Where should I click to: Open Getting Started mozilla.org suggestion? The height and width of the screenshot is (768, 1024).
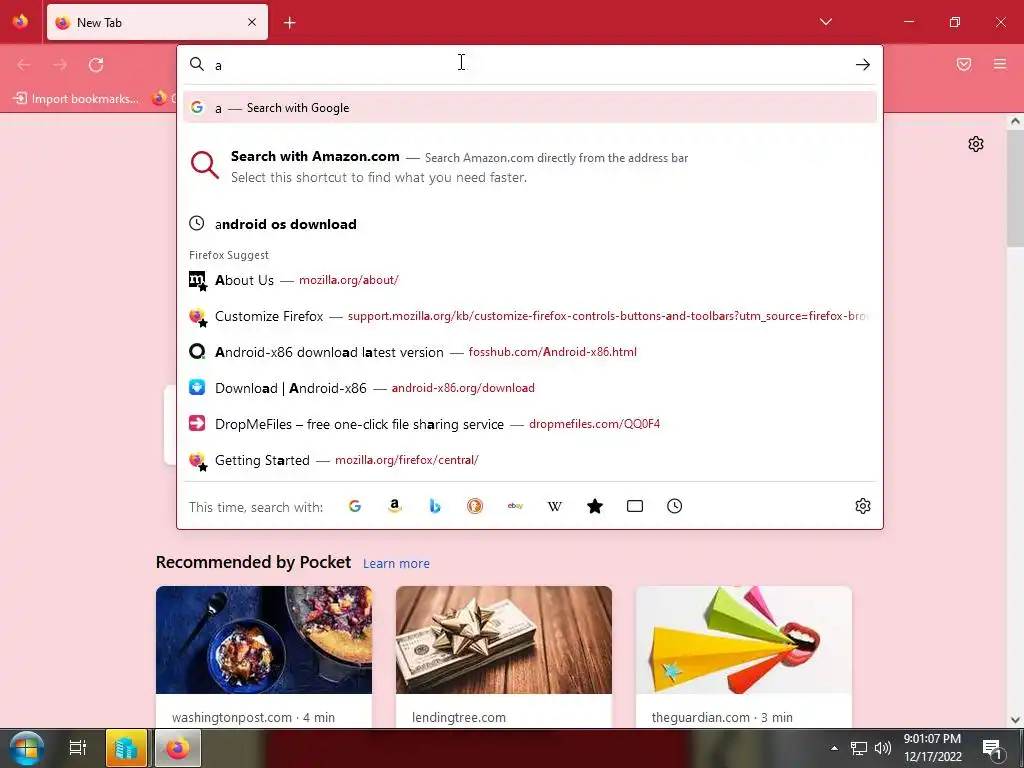coord(530,460)
